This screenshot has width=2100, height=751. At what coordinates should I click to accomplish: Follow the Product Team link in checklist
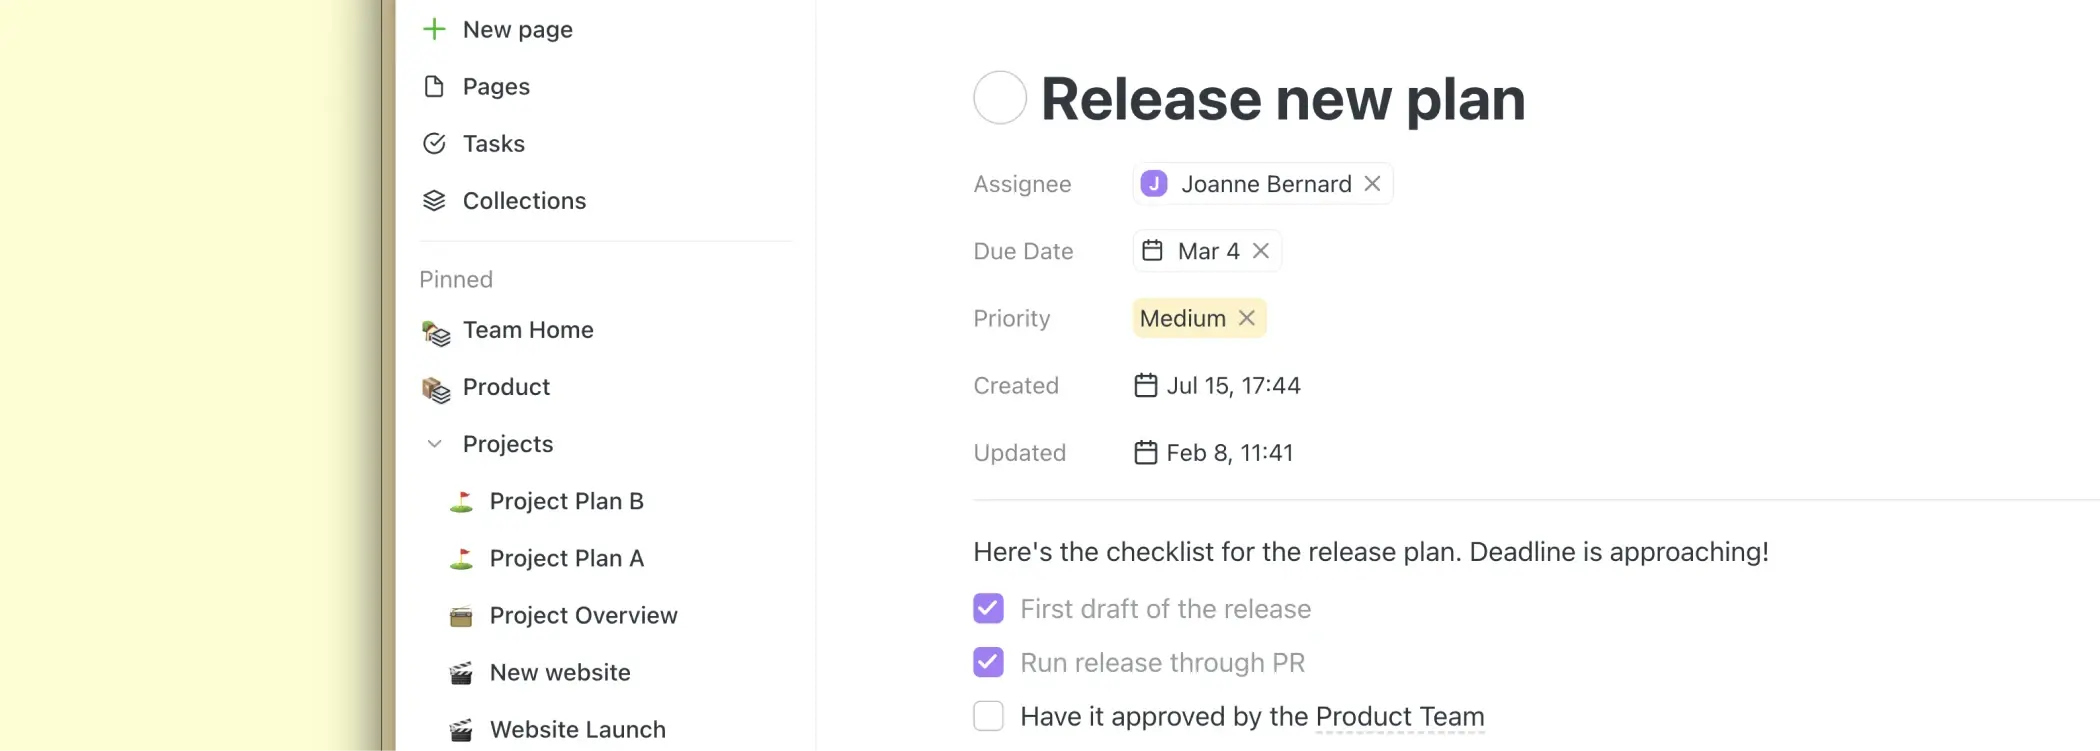1399,717
